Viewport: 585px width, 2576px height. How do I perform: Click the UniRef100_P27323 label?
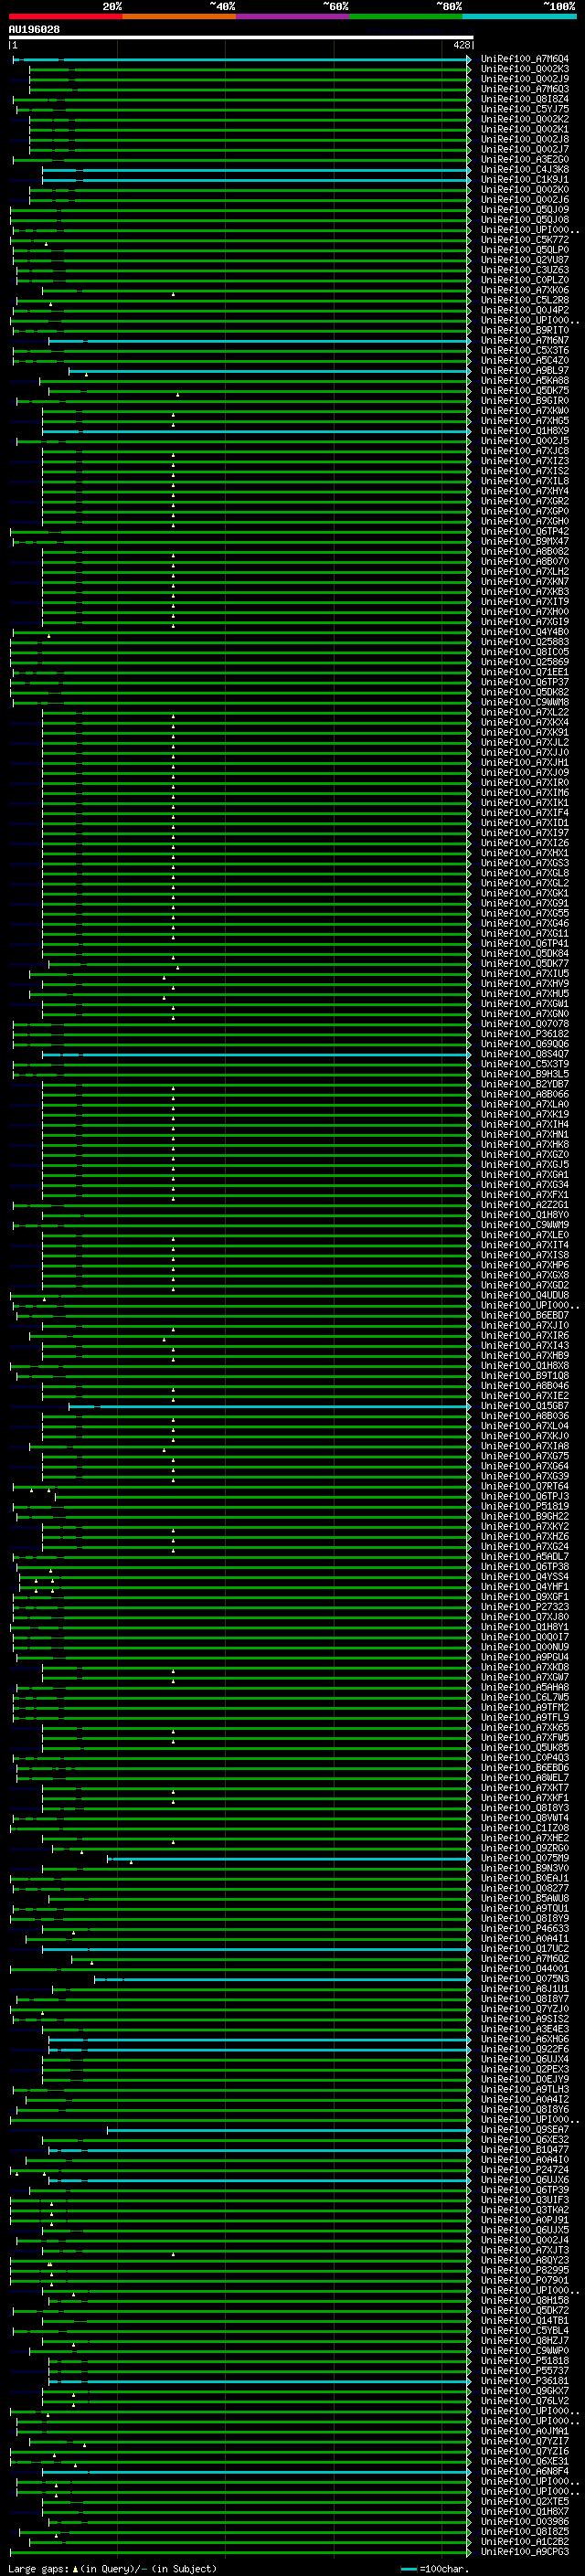tap(525, 1607)
